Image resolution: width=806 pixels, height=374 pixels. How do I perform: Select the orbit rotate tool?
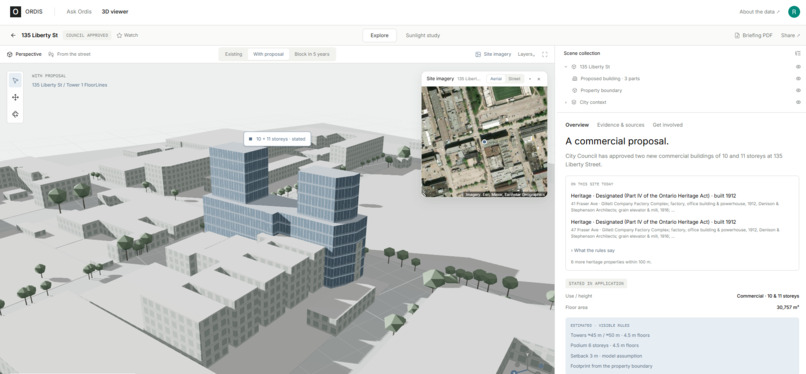click(x=15, y=114)
